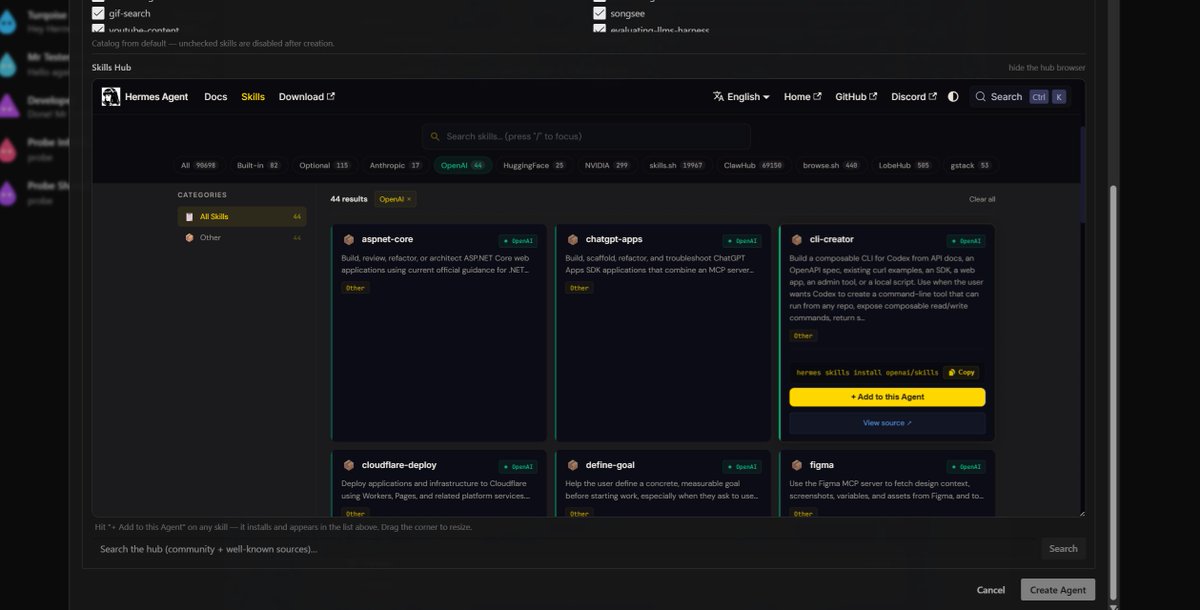Select the Built-in source filter
Image resolution: width=1200 pixels, height=610 pixels.
pos(258,165)
